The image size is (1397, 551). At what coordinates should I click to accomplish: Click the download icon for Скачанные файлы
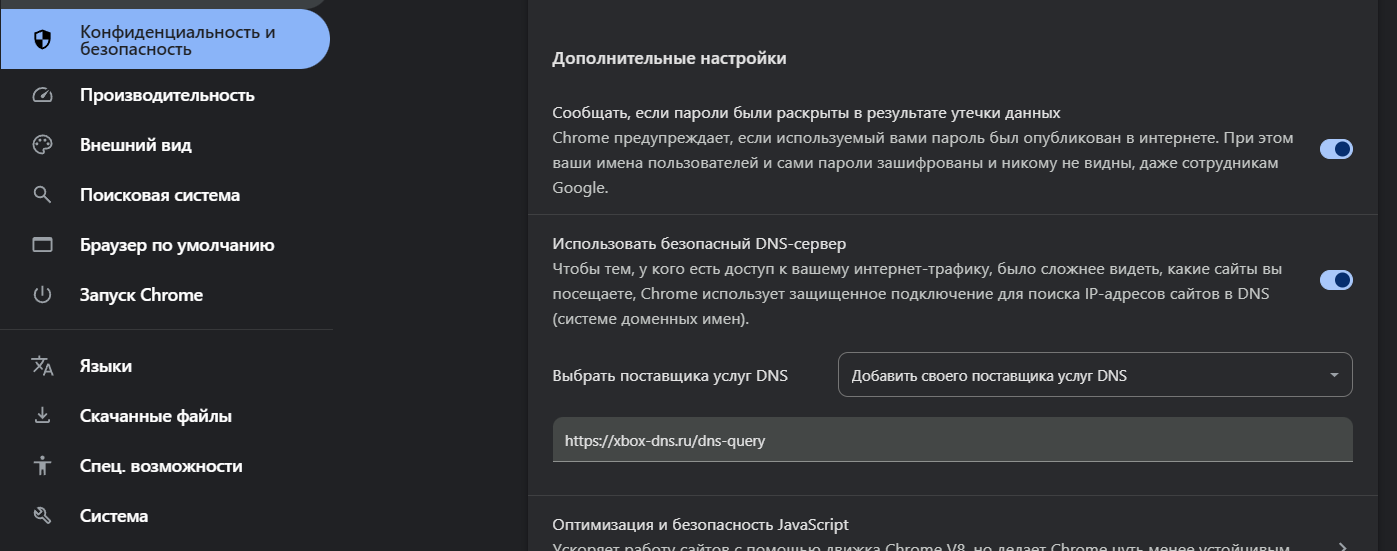pyautogui.click(x=42, y=416)
